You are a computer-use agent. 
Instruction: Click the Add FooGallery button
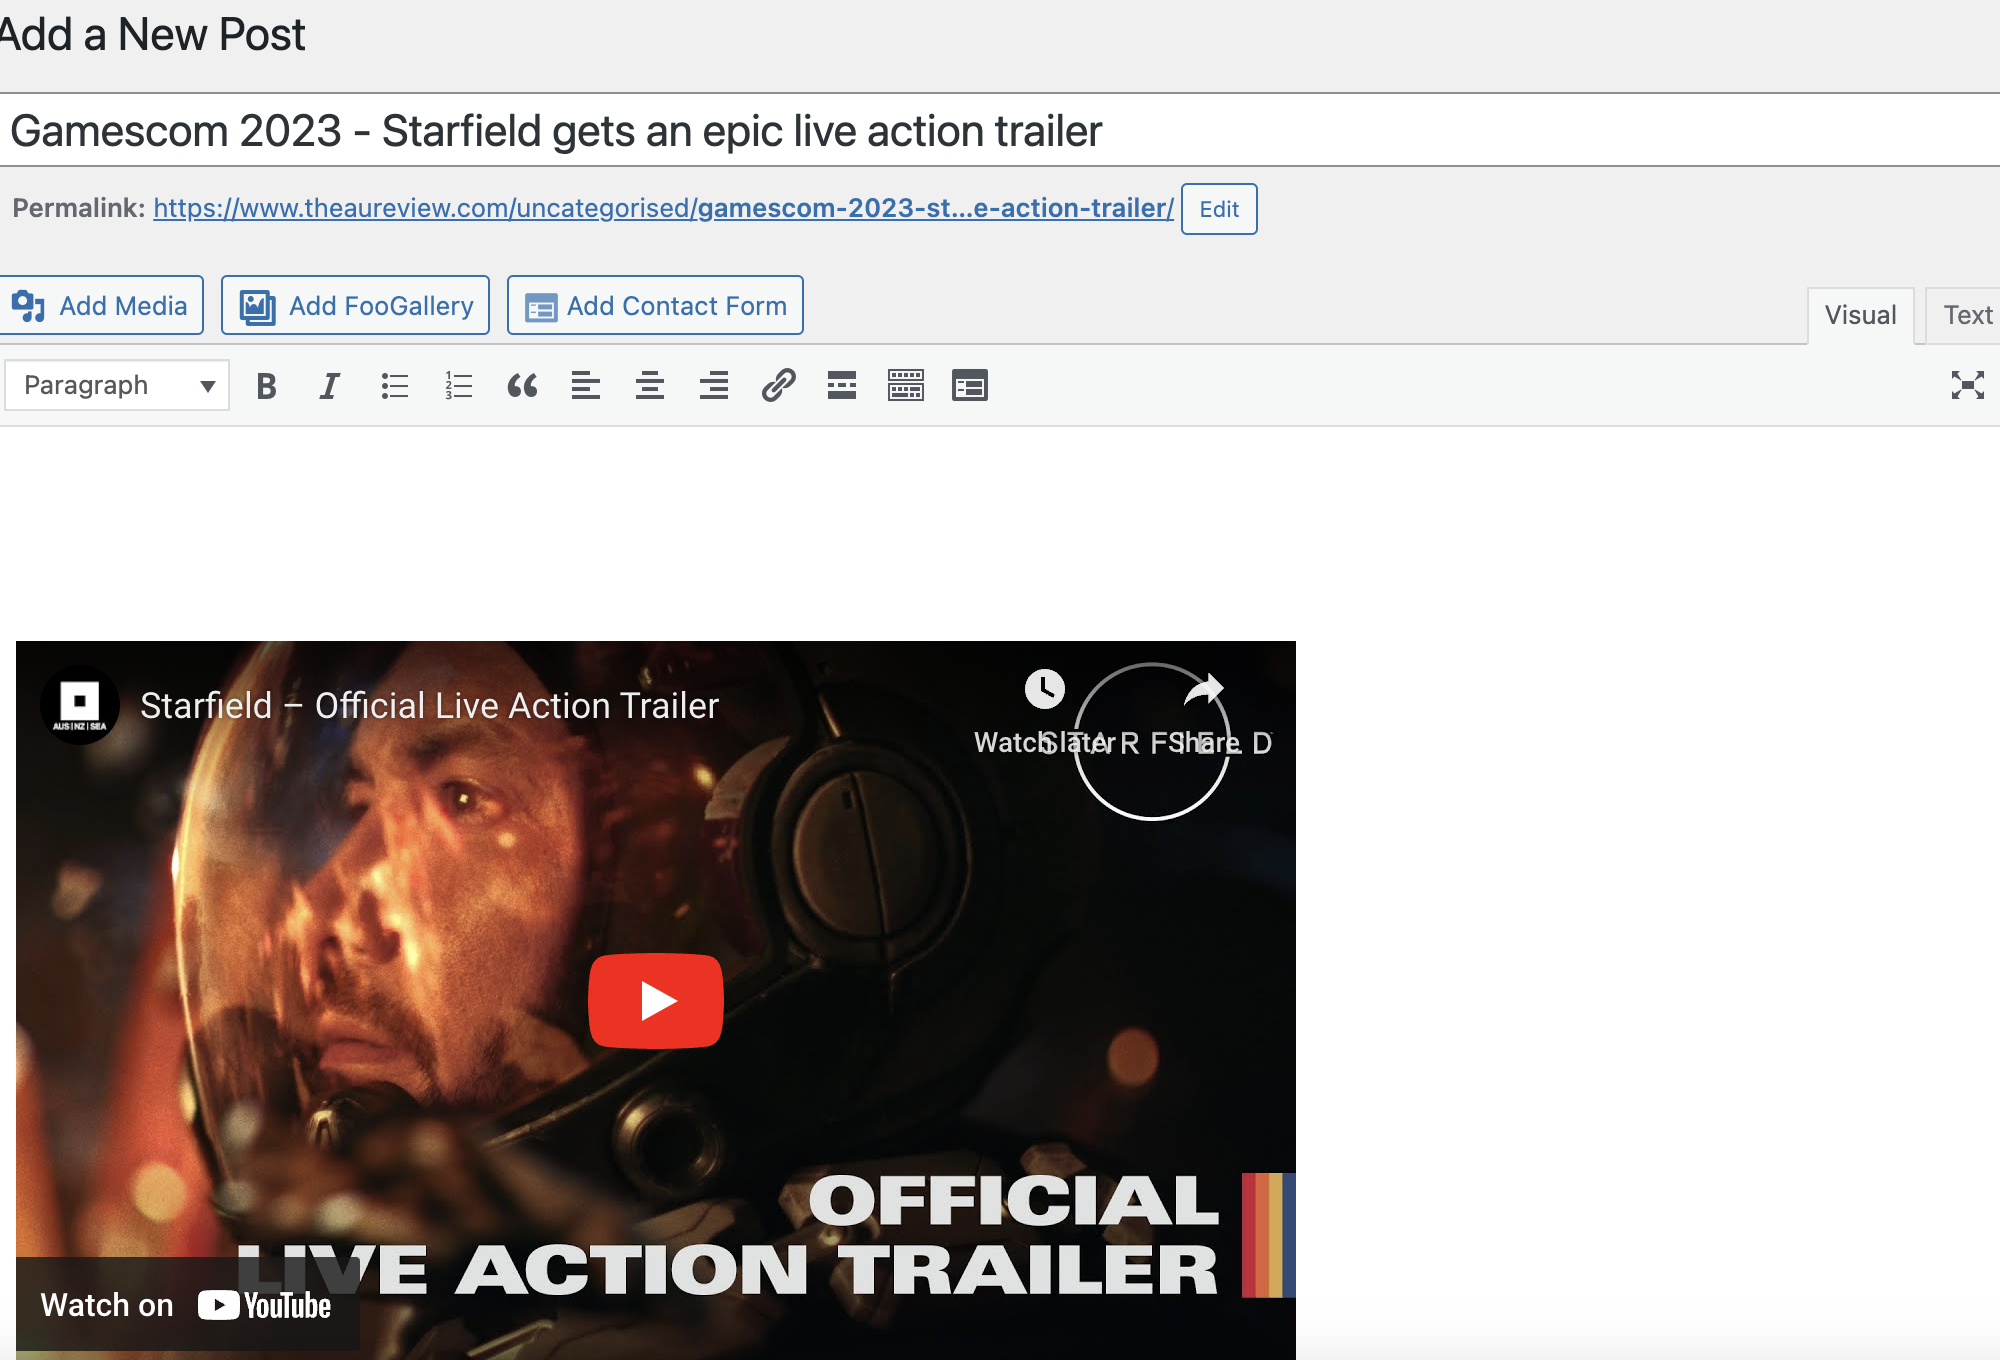point(356,306)
